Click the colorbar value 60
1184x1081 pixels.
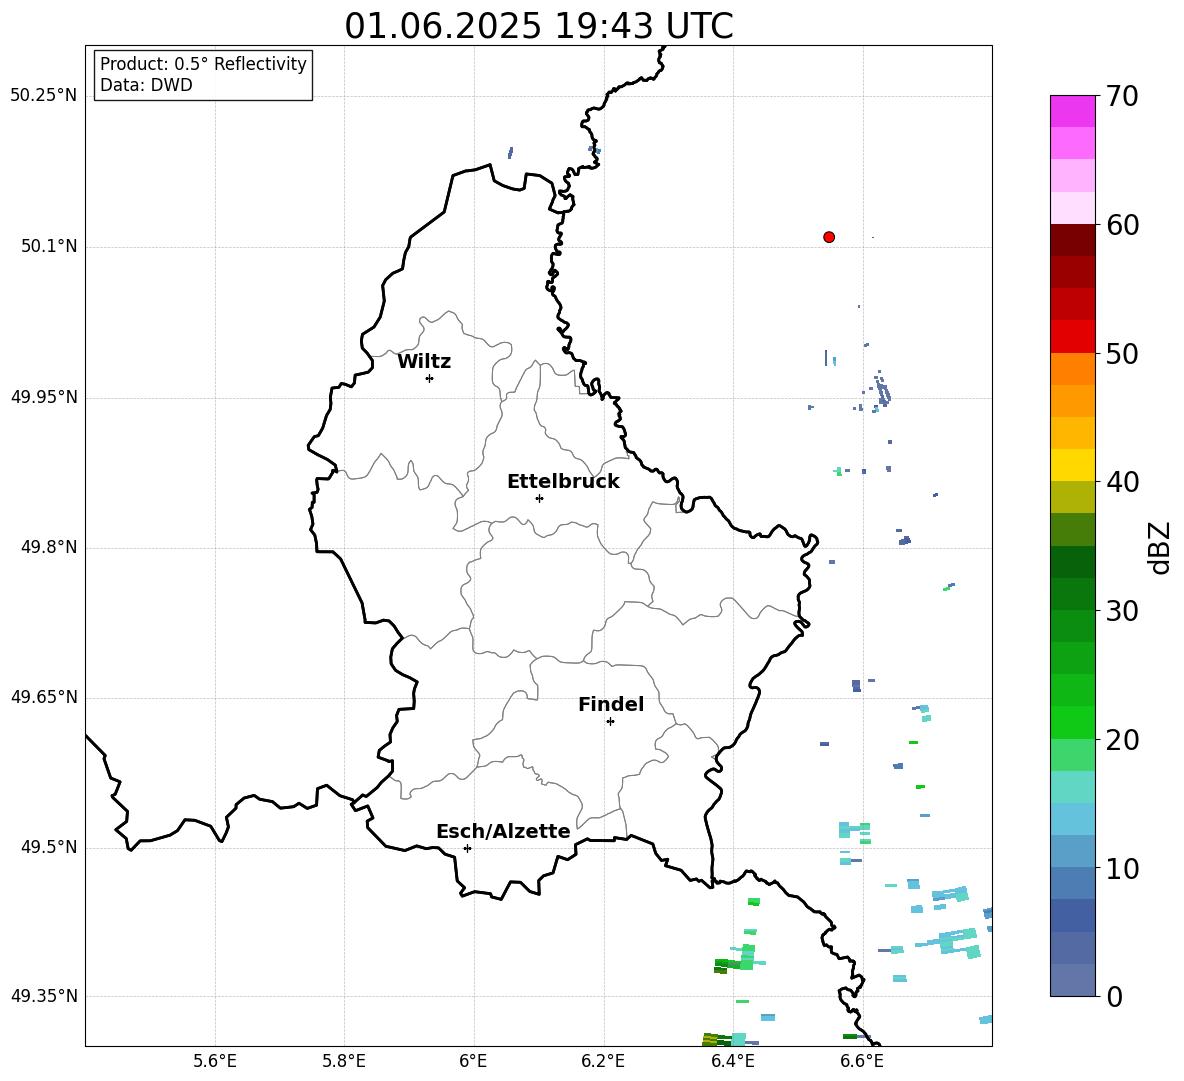point(1122,225)
